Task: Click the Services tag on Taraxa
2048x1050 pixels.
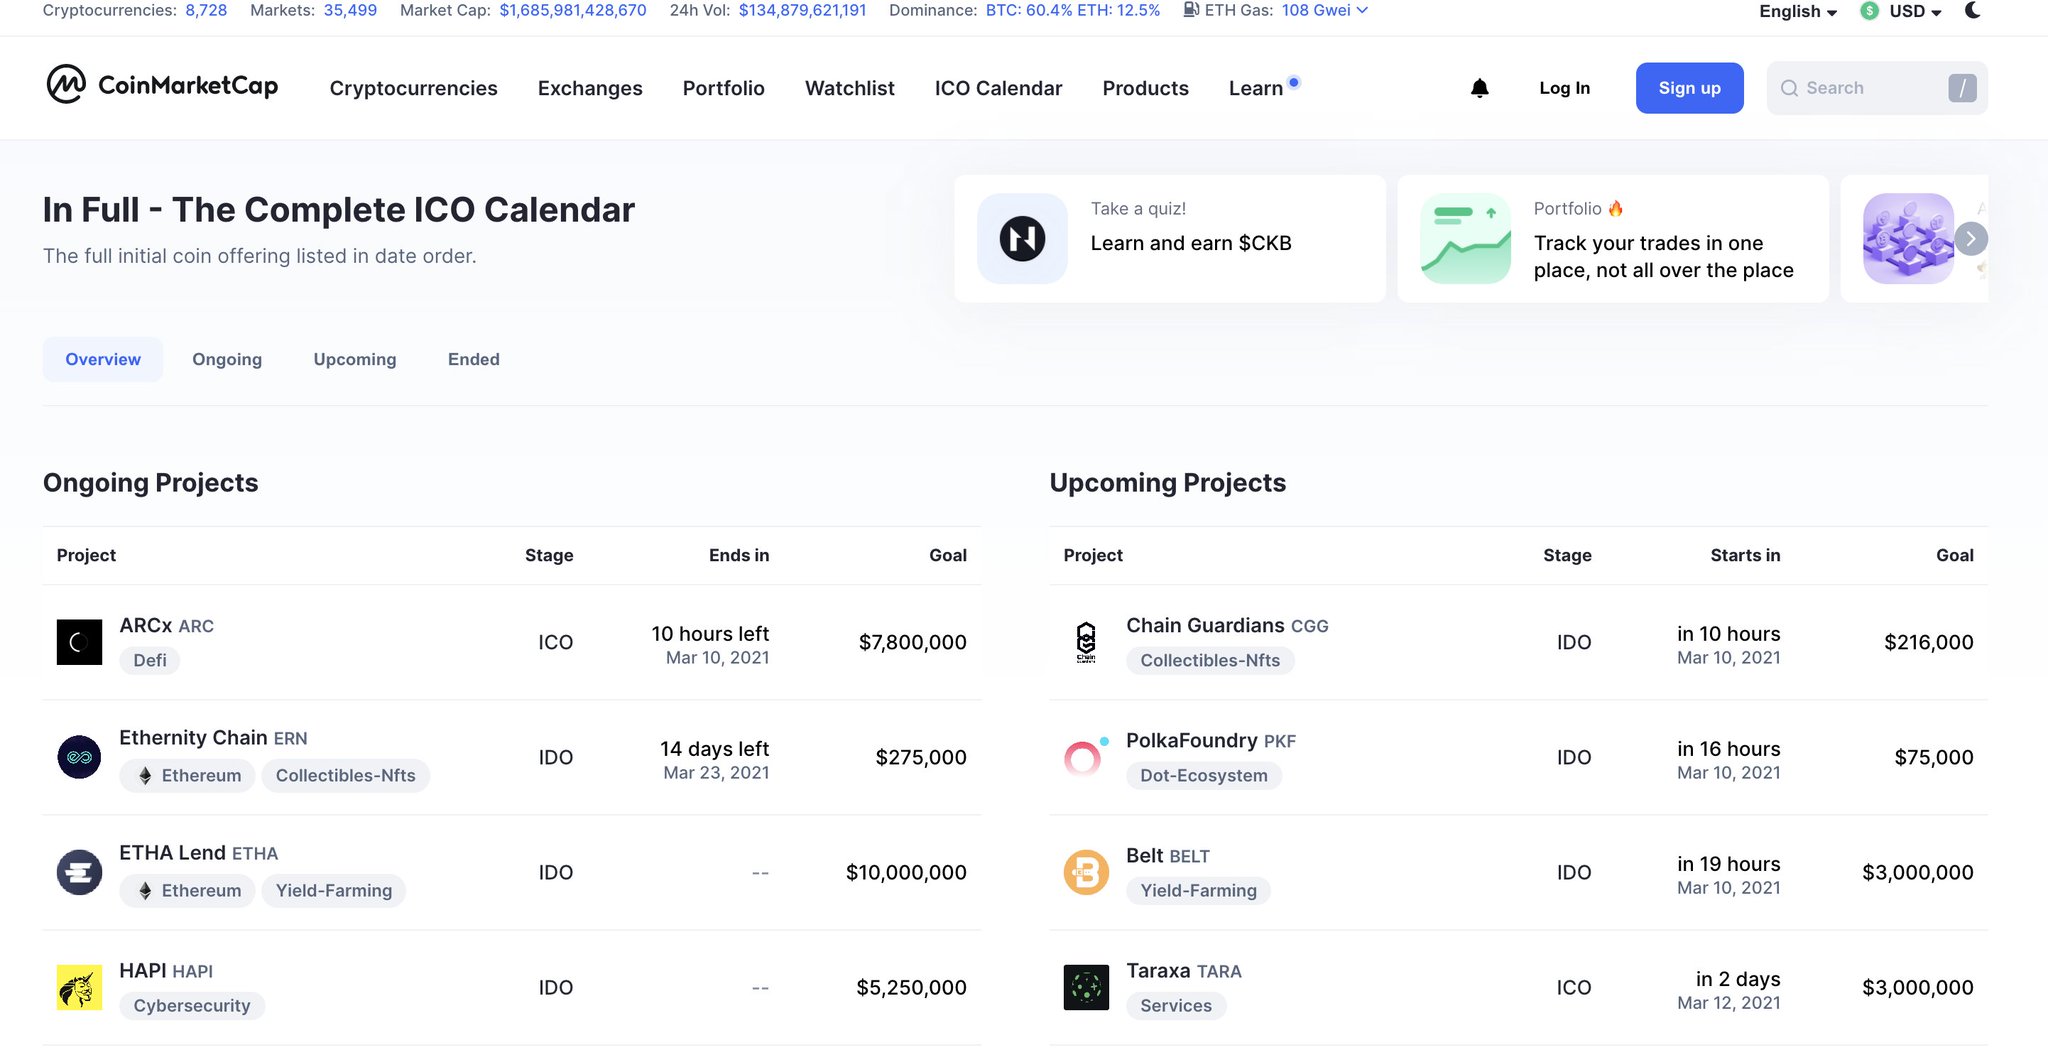Action: (x=1176, y=1005)
